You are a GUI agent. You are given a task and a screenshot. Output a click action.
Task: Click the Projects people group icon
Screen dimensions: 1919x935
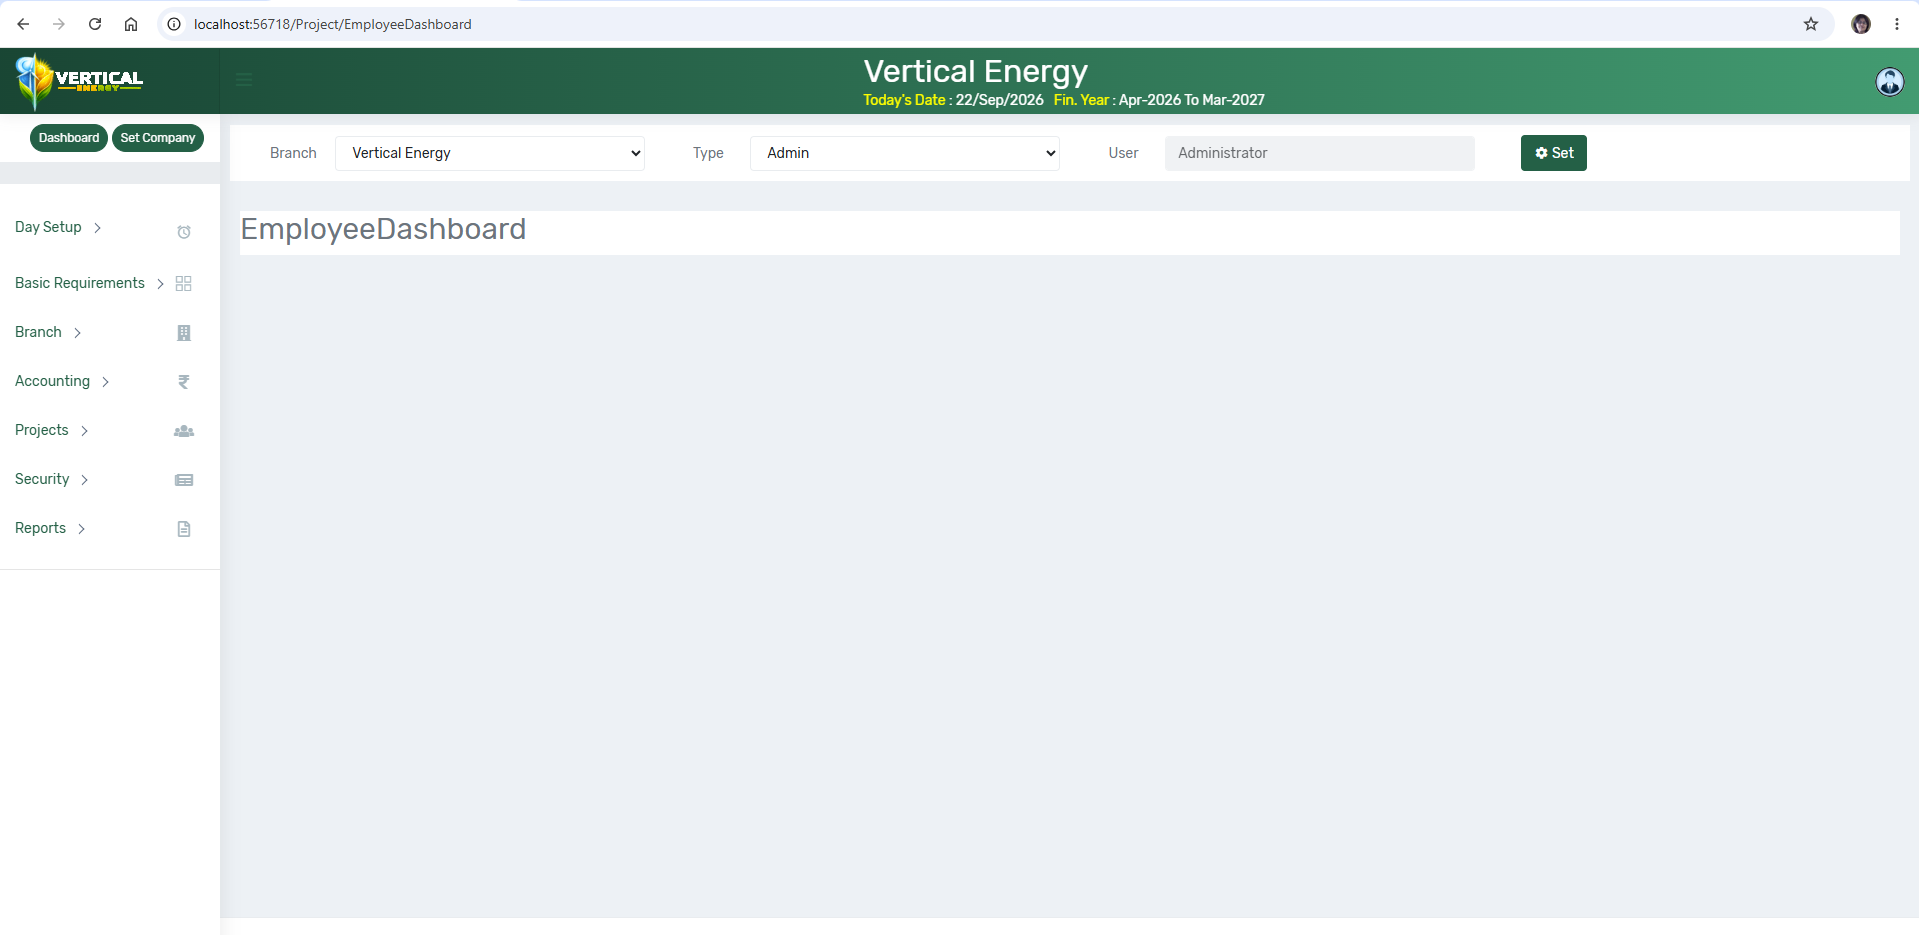point(184,431)
